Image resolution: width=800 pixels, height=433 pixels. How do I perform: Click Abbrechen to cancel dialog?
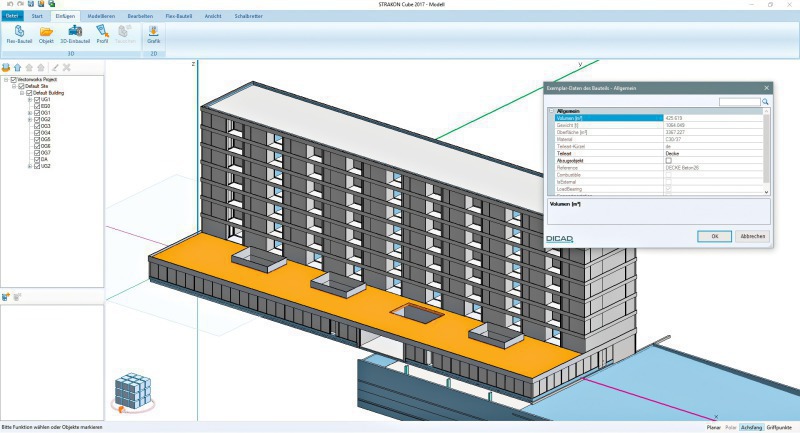753,236
